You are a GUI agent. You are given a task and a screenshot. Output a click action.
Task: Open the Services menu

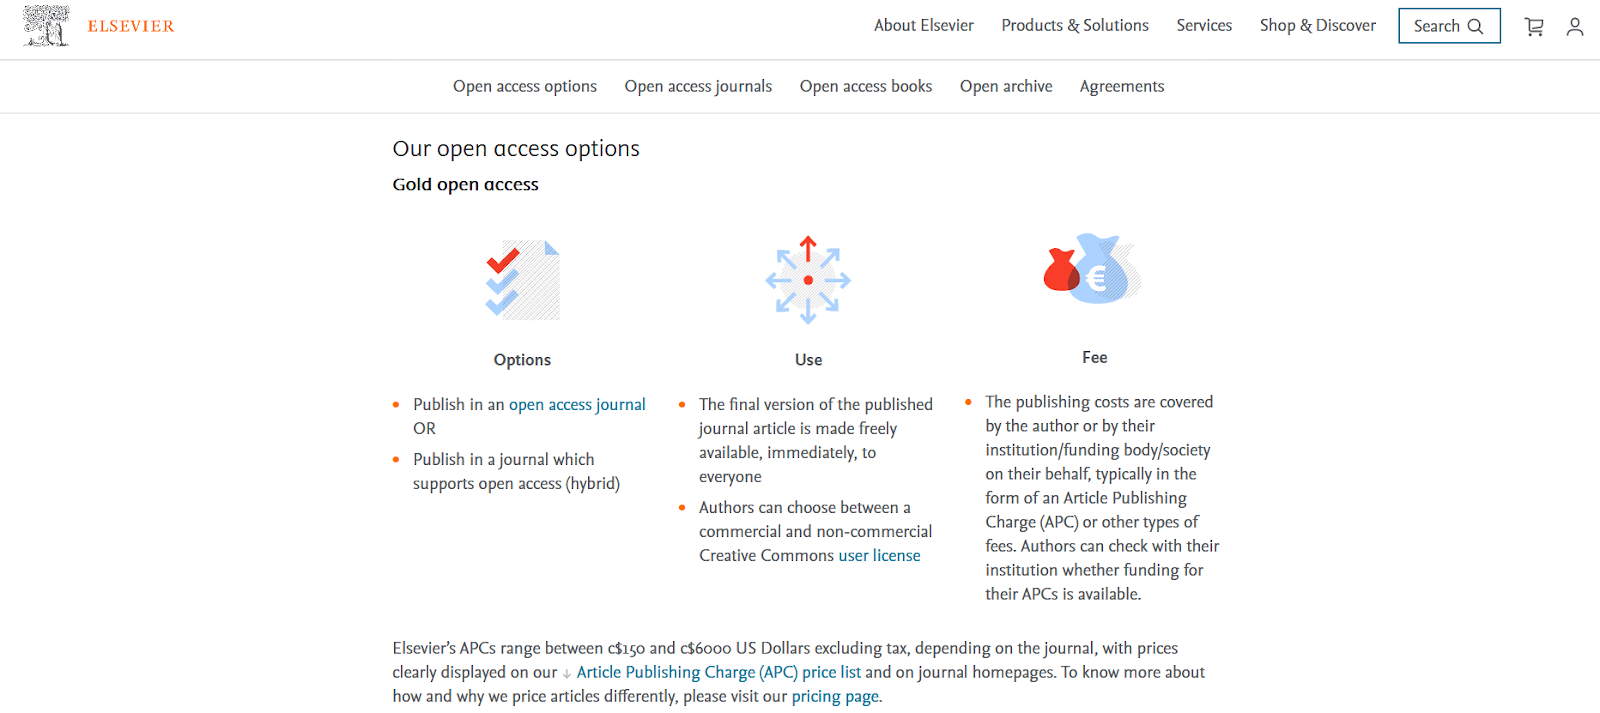1204,26
